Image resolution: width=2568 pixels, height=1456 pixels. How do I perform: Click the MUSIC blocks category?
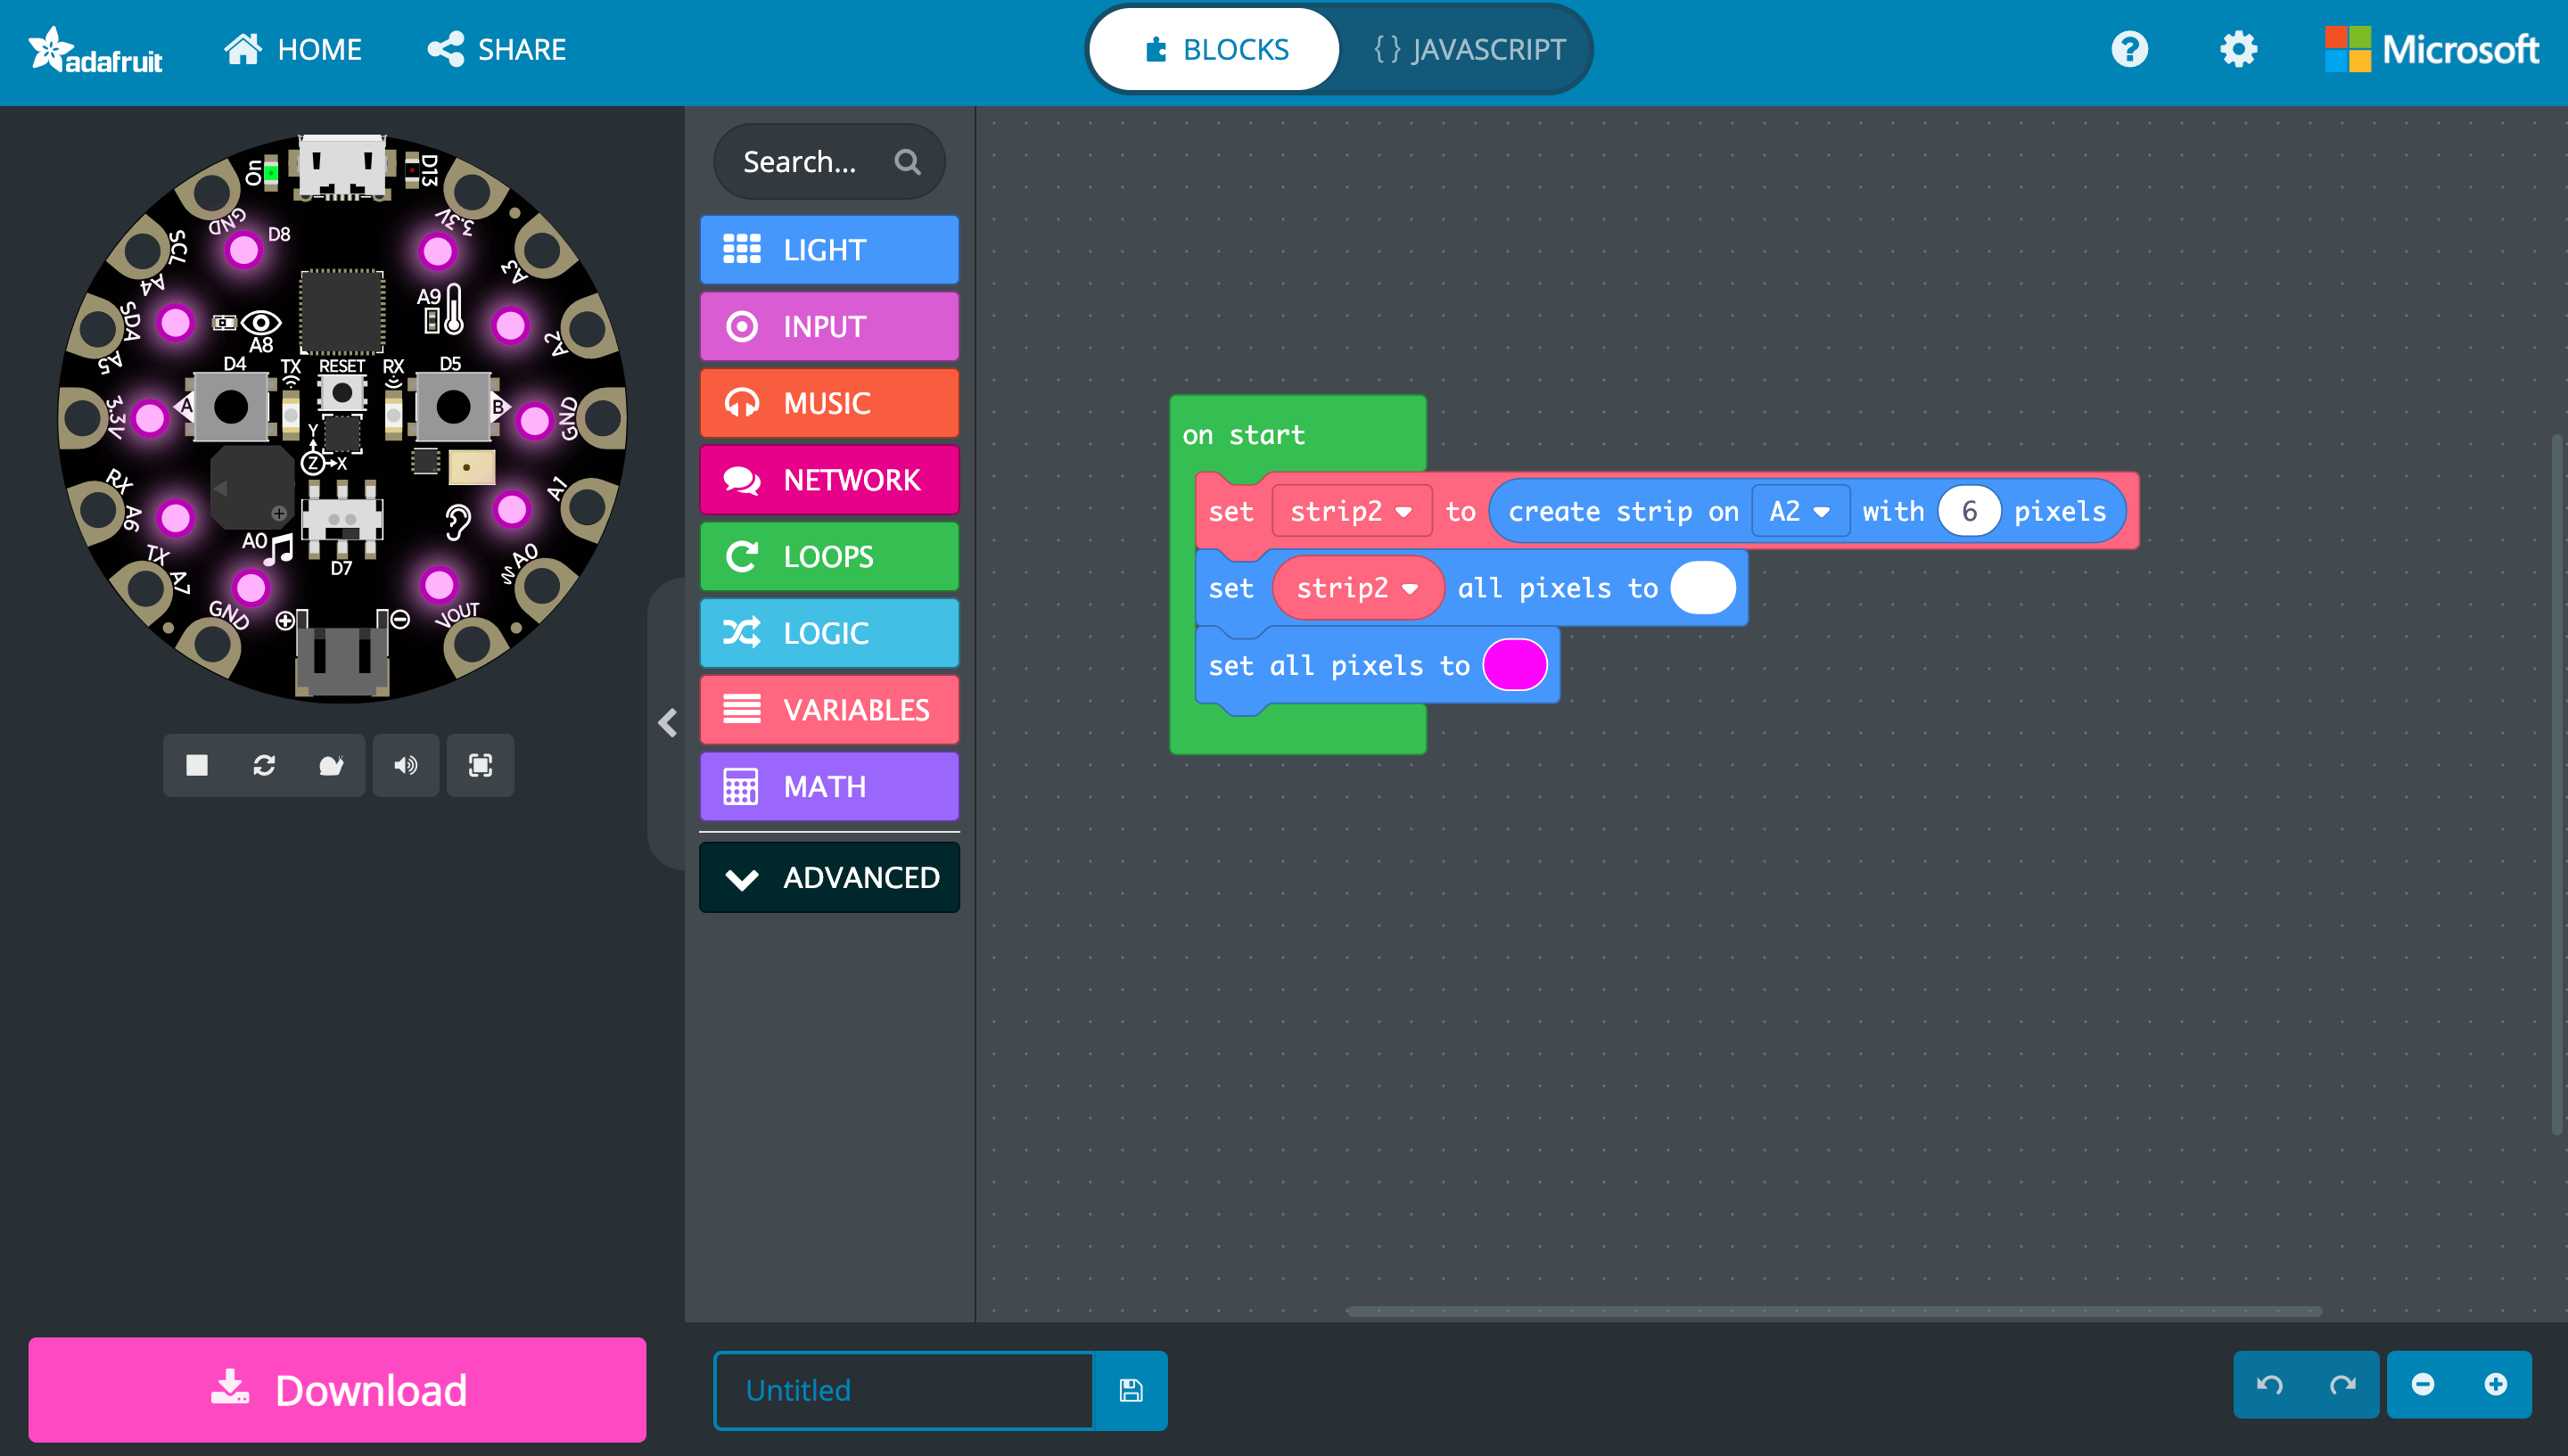(x=829, y=402)
